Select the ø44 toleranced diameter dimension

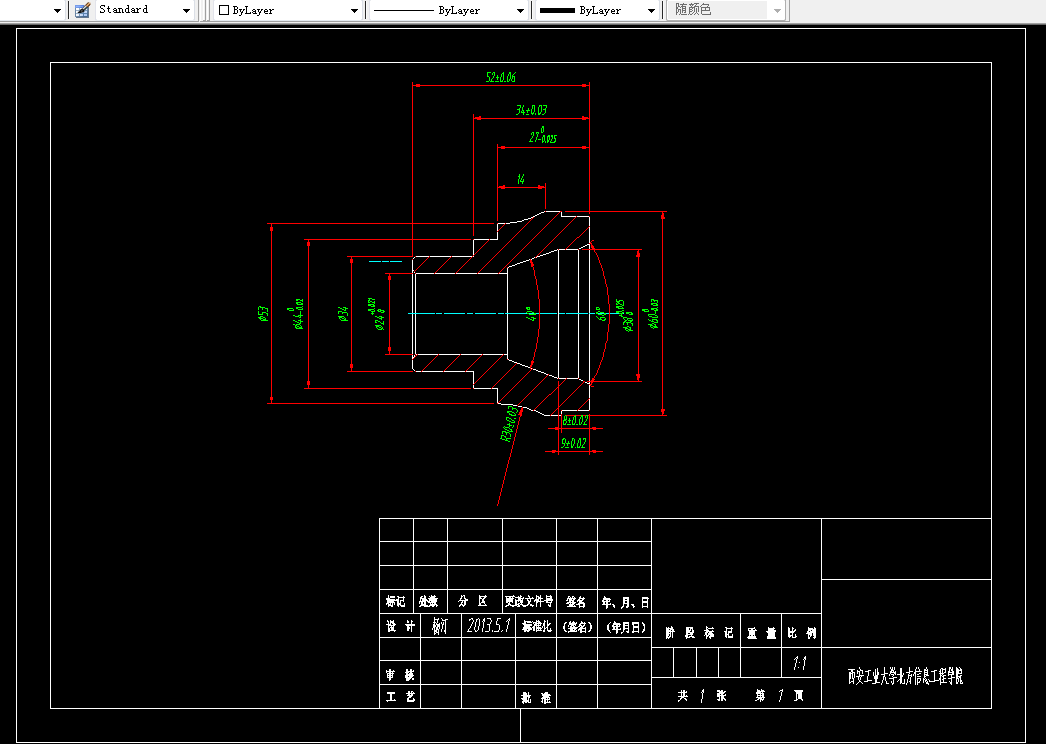point(296,314)
